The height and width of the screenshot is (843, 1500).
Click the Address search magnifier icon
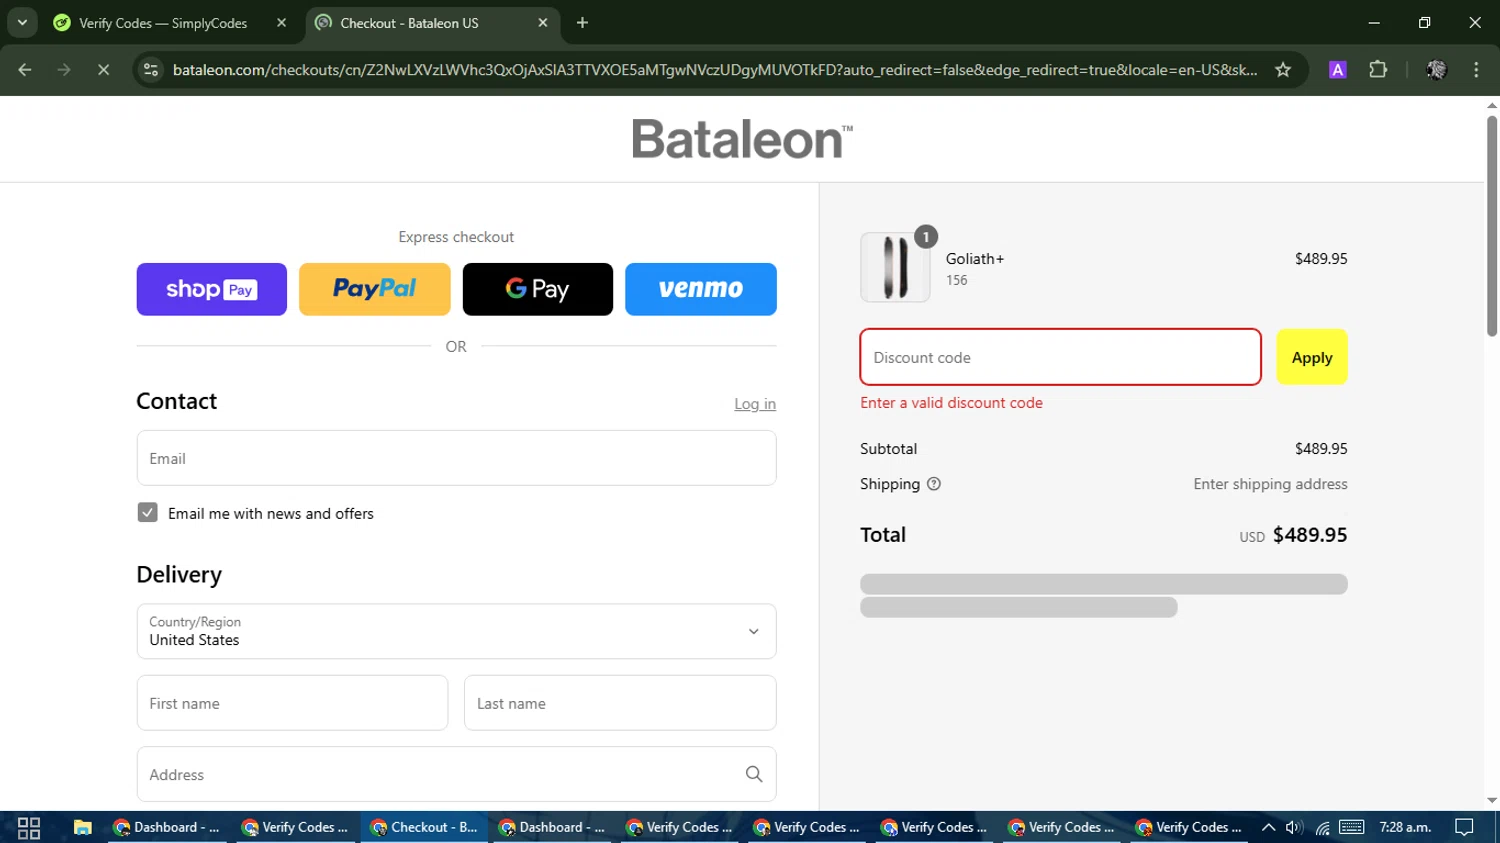pos(754,774)
